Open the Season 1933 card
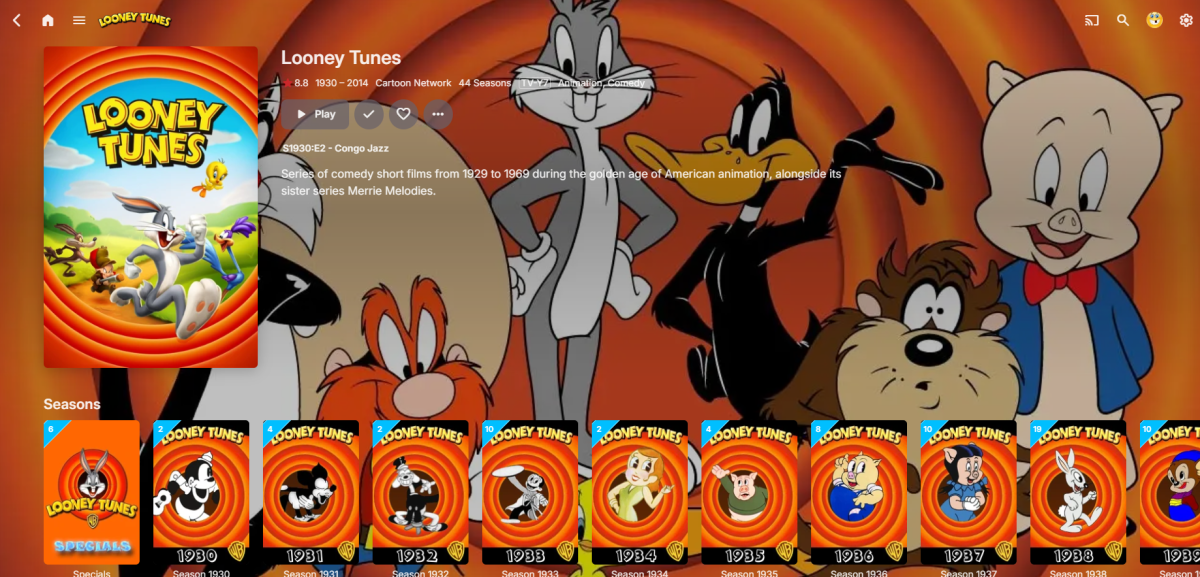The image size is (1200, 577). point(530,492)
